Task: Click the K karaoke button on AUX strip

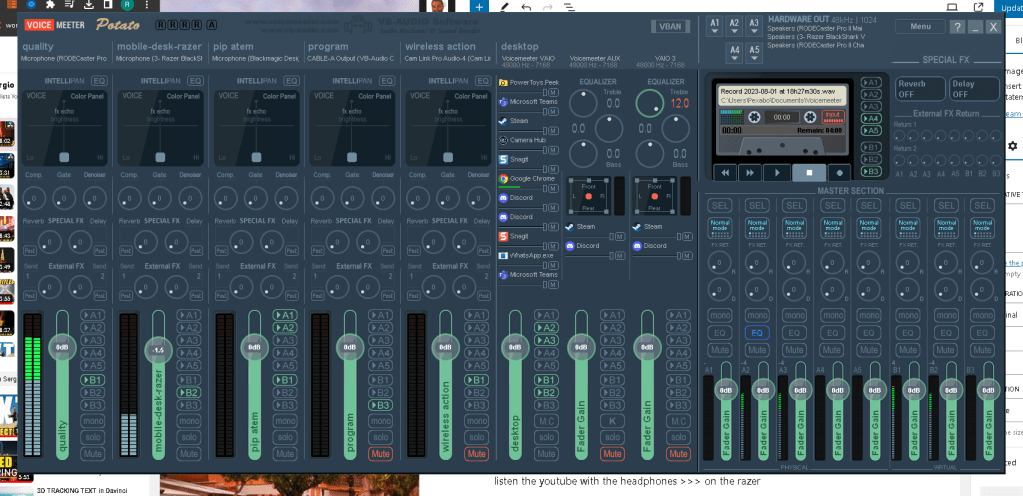Action: pyautogui.click(x=612, y=421)
